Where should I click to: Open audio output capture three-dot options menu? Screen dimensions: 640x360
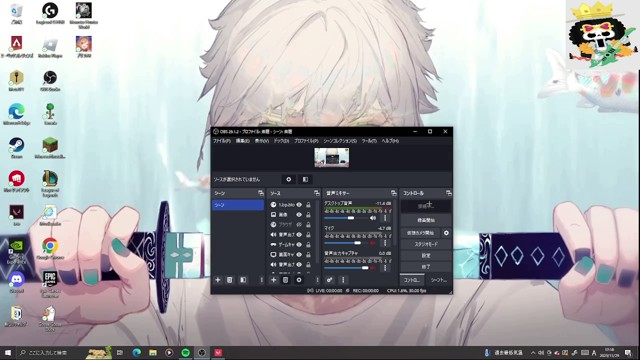pos(385,268)
